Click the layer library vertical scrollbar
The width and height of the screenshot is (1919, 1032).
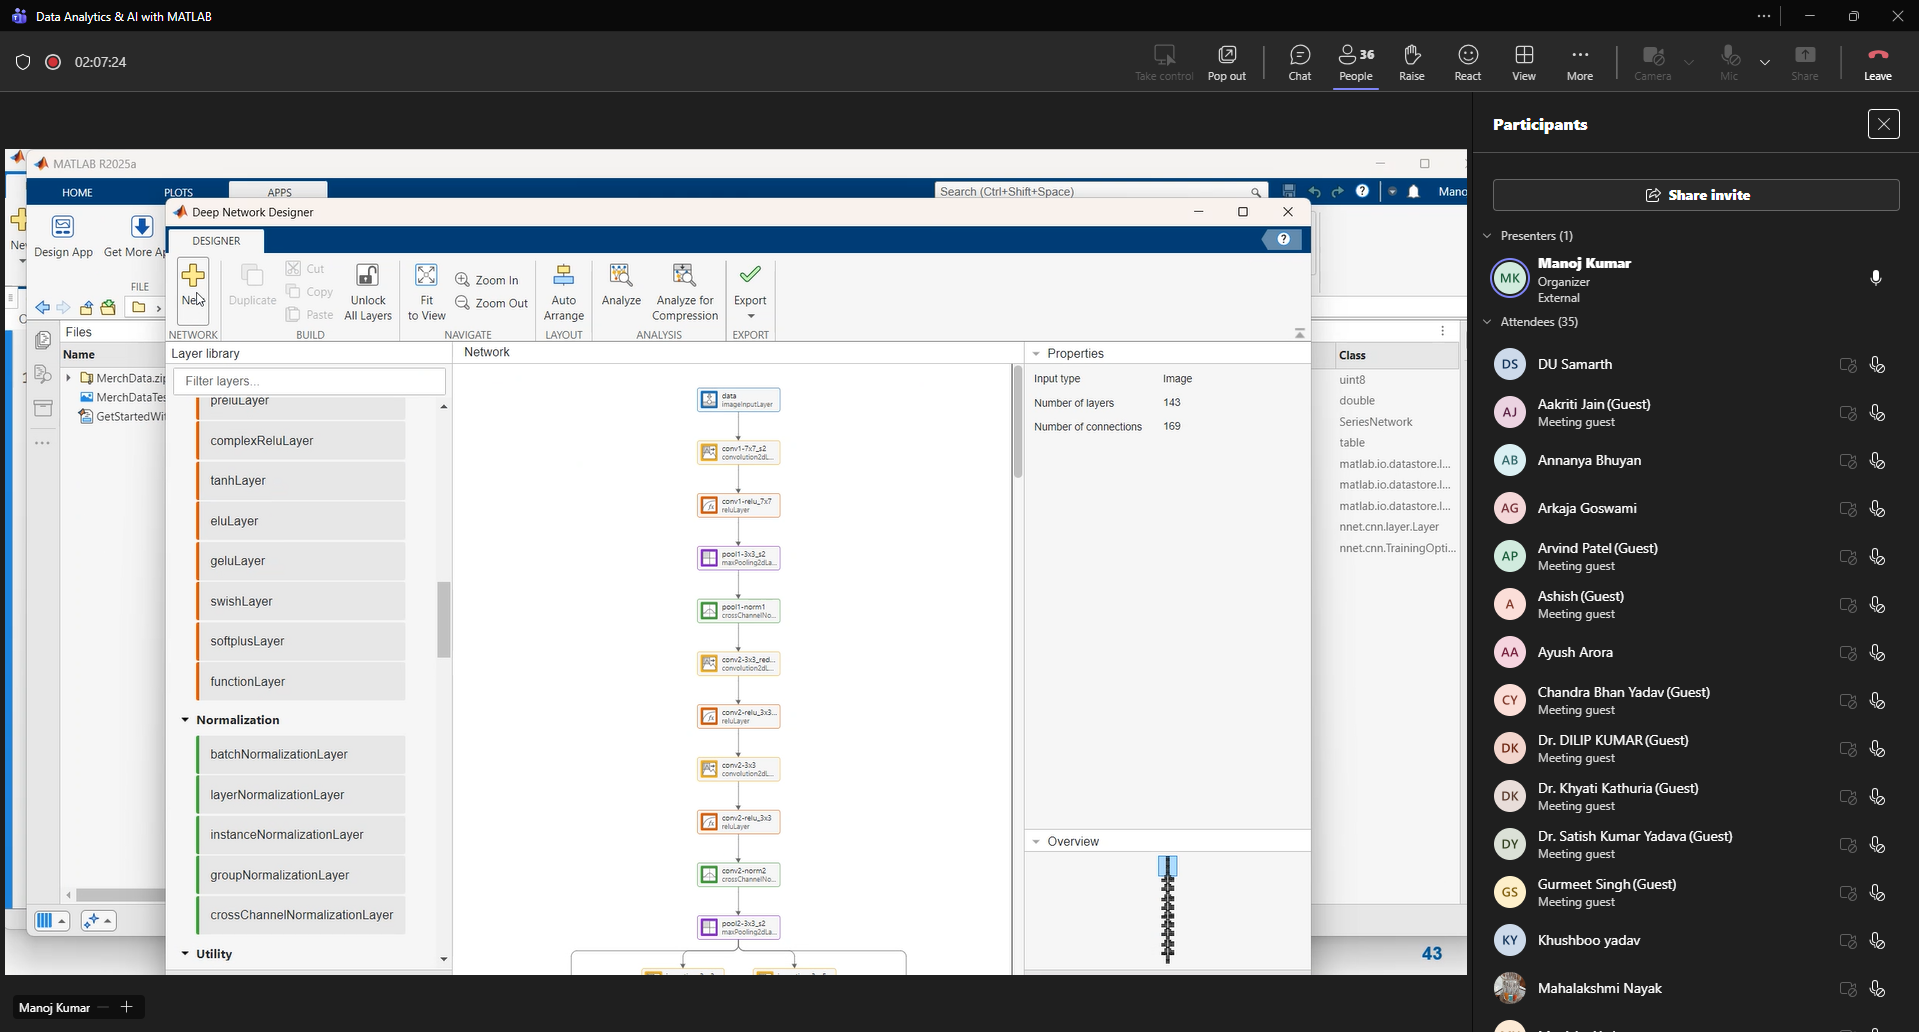pyautogui.click(x=444, y=620)
